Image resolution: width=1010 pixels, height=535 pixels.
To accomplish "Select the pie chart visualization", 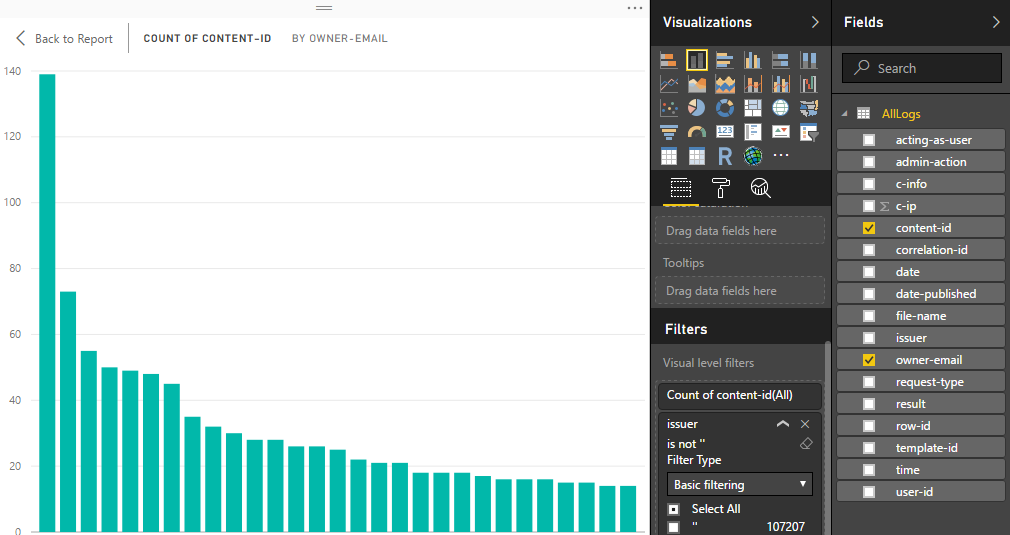I will [697, 108].
